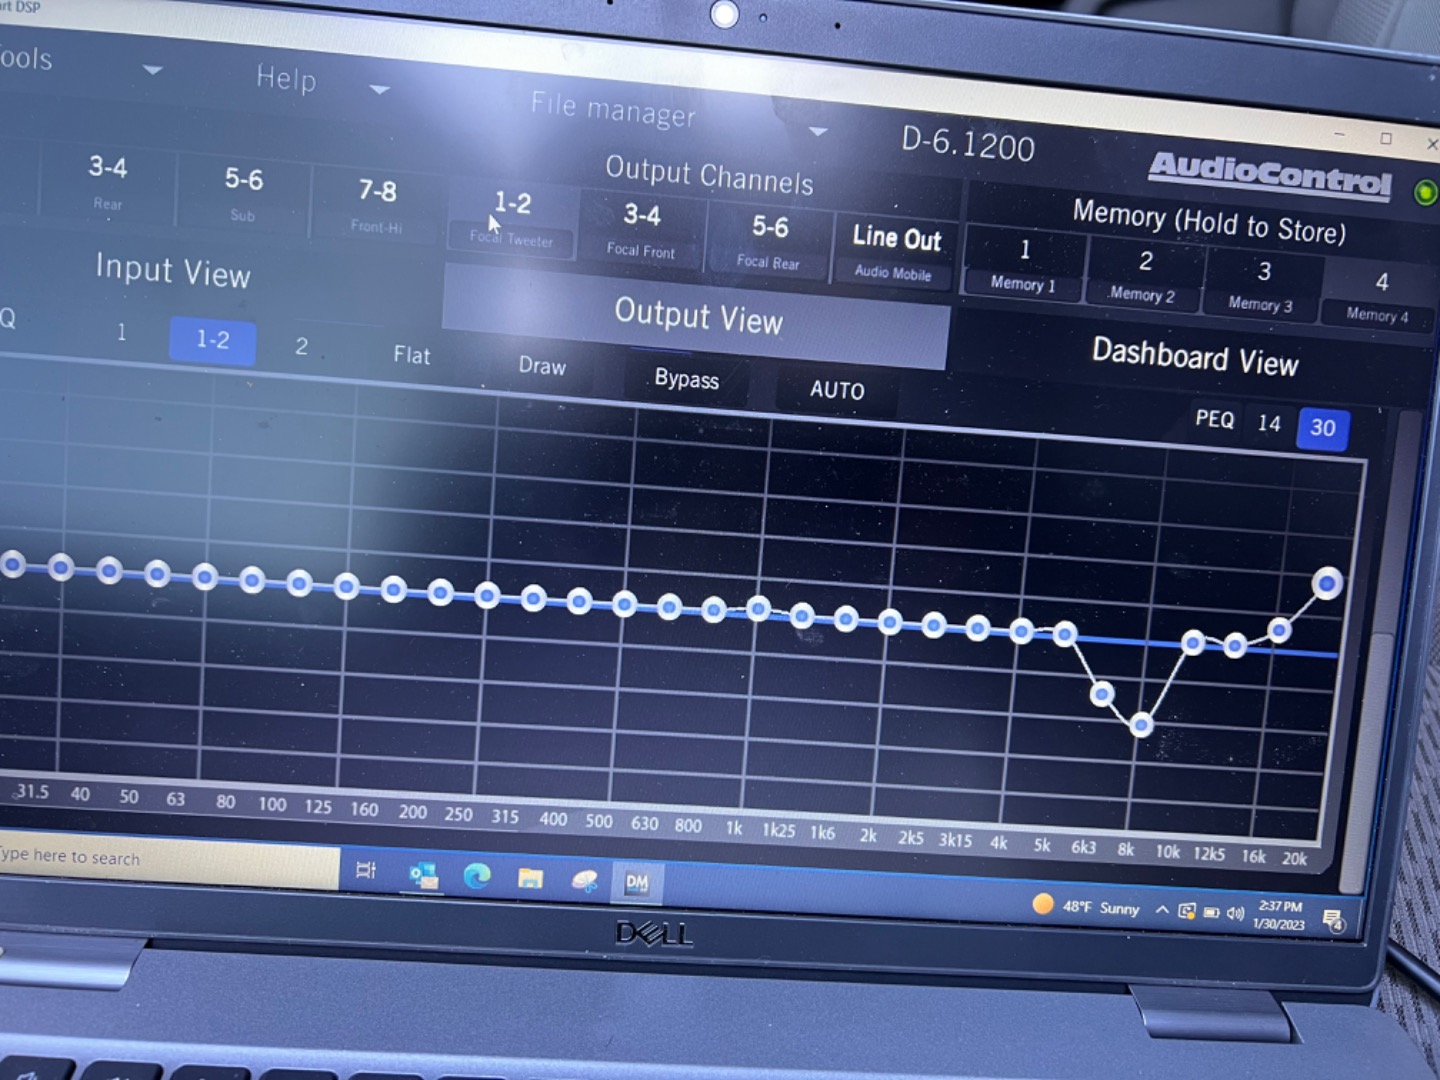Switch to Dashboard View
1440x1080 pixels.
(x=1195, y=356)
